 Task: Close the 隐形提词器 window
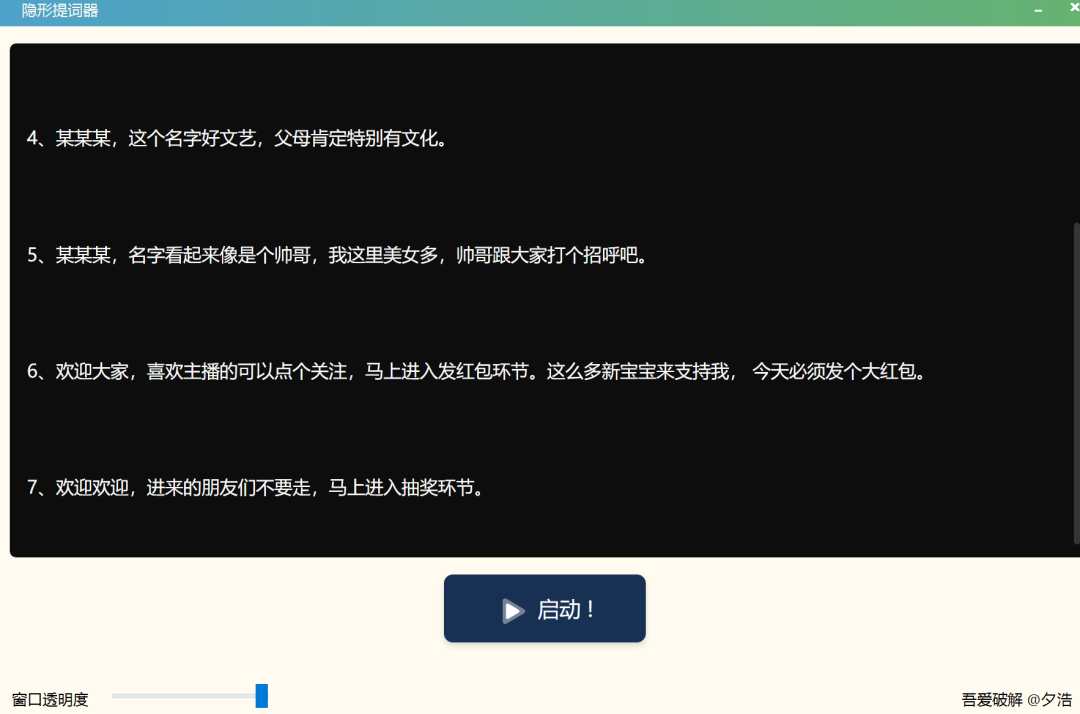tap(1074, 8)
